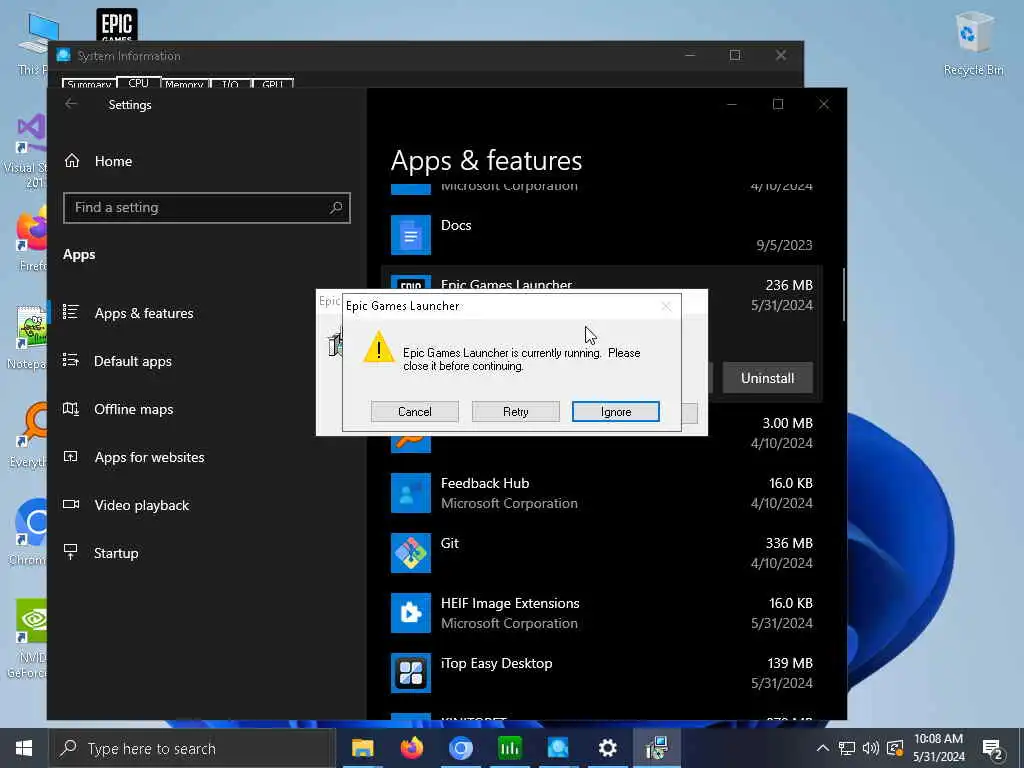Click the HEIF Image Extensions entry name

pos(510,603)
